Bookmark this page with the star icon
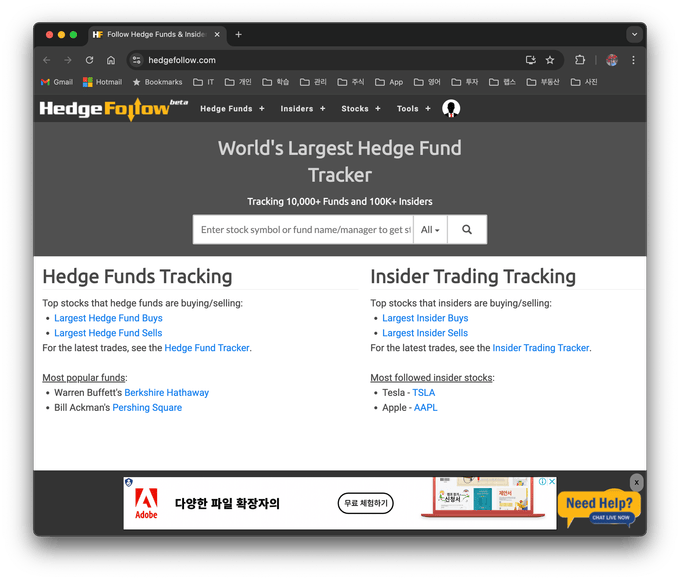680x580 pixels. pyautogui.click(x=550, y=60)
